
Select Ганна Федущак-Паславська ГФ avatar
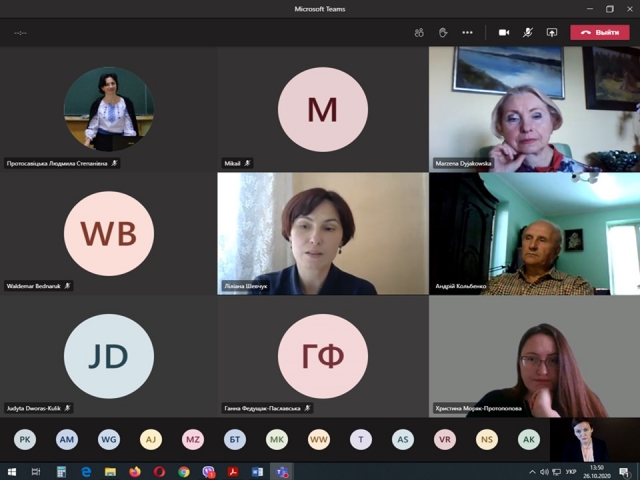(323, 356)
